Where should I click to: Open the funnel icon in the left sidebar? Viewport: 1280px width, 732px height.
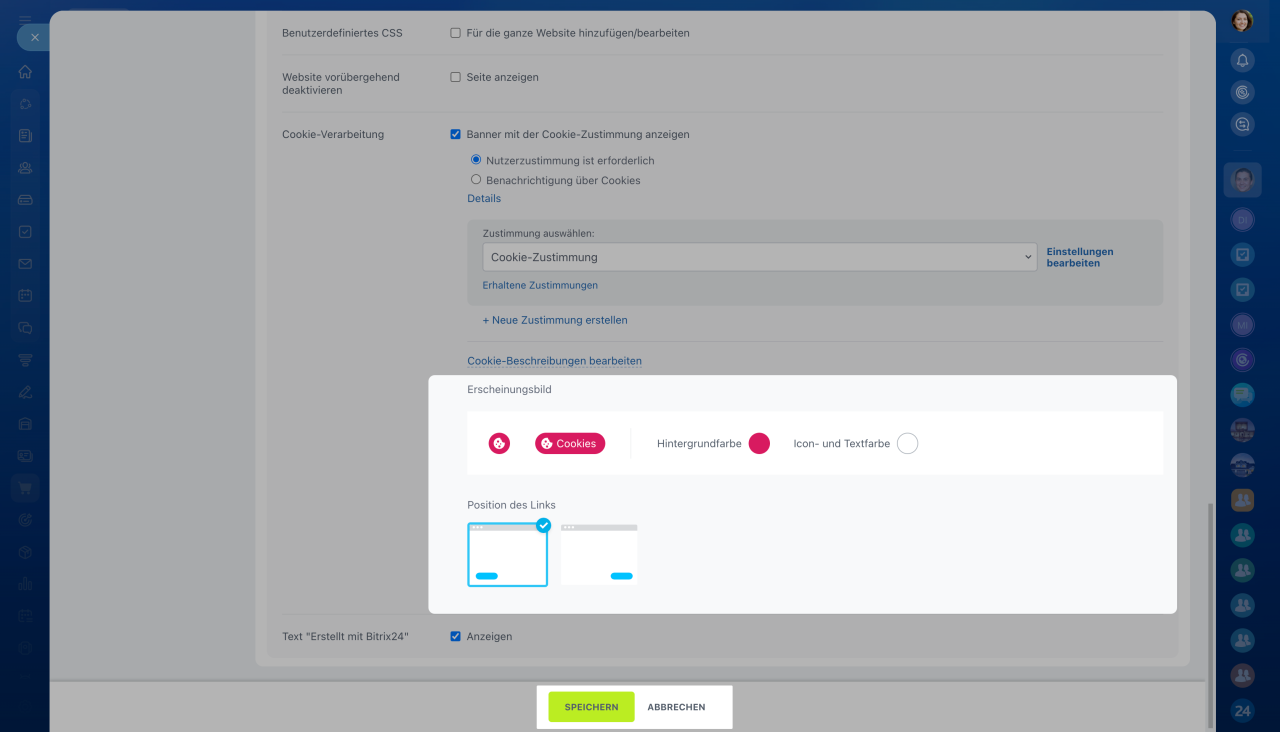[25, 360]
